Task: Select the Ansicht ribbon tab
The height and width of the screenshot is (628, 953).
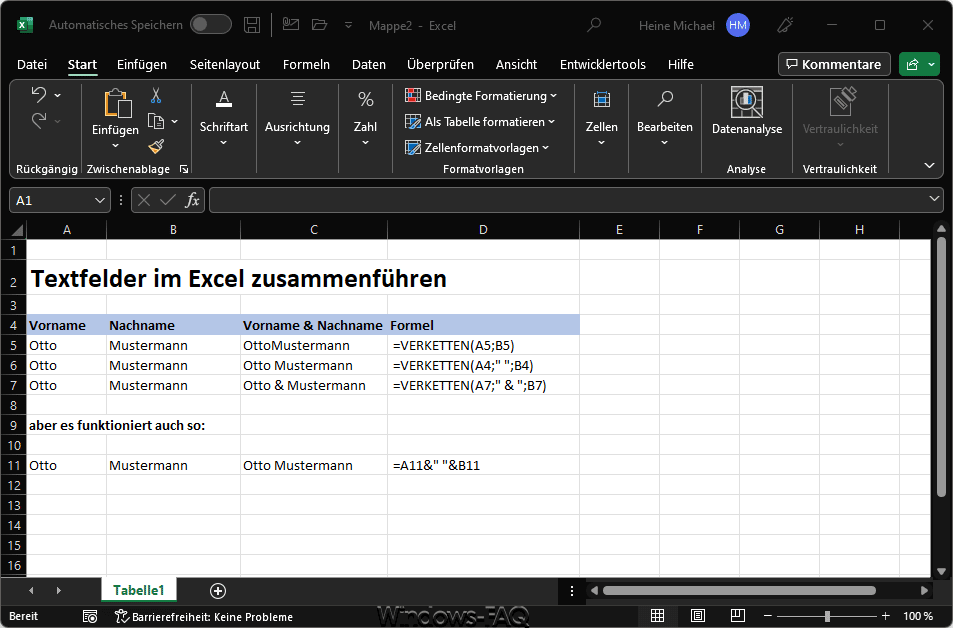Action: coord(516,64)
